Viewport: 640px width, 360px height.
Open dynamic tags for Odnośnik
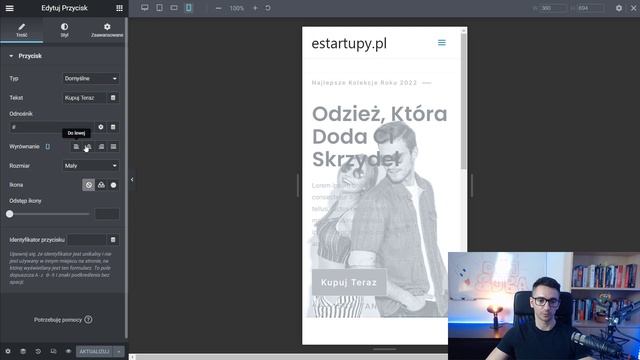point(113,127)
